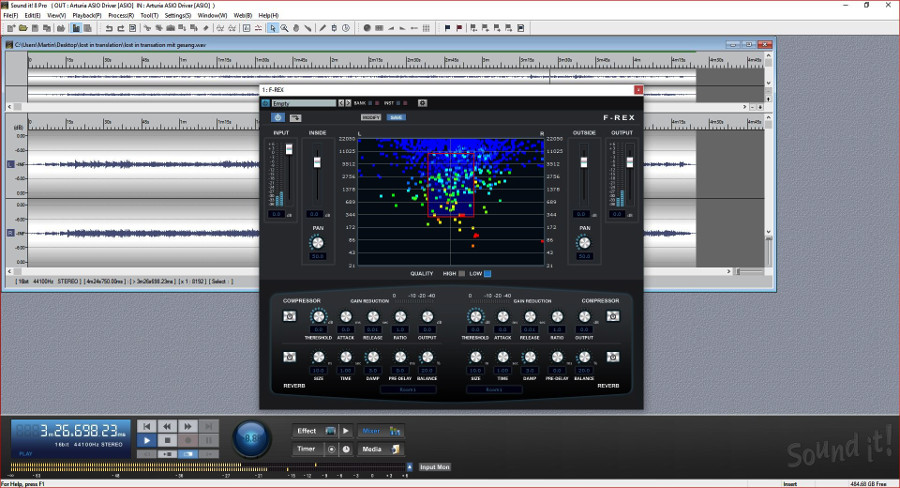Screen dimensions: 900x488
Task: Enable HIGH quality checkbox
Action: (x=461, y=274)
